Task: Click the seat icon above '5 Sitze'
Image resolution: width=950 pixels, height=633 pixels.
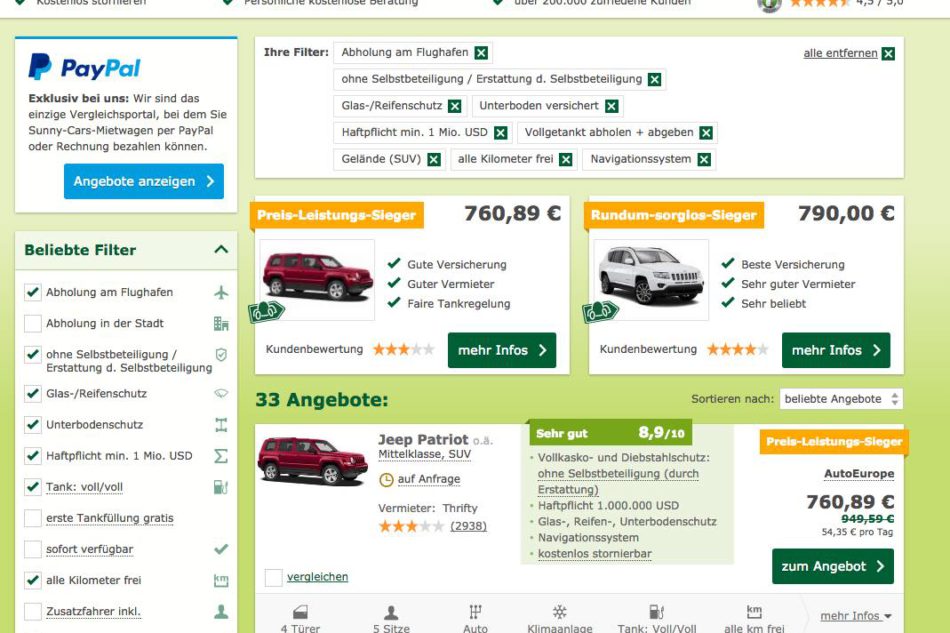Action: pyautogui.click(x=391, y=612)
